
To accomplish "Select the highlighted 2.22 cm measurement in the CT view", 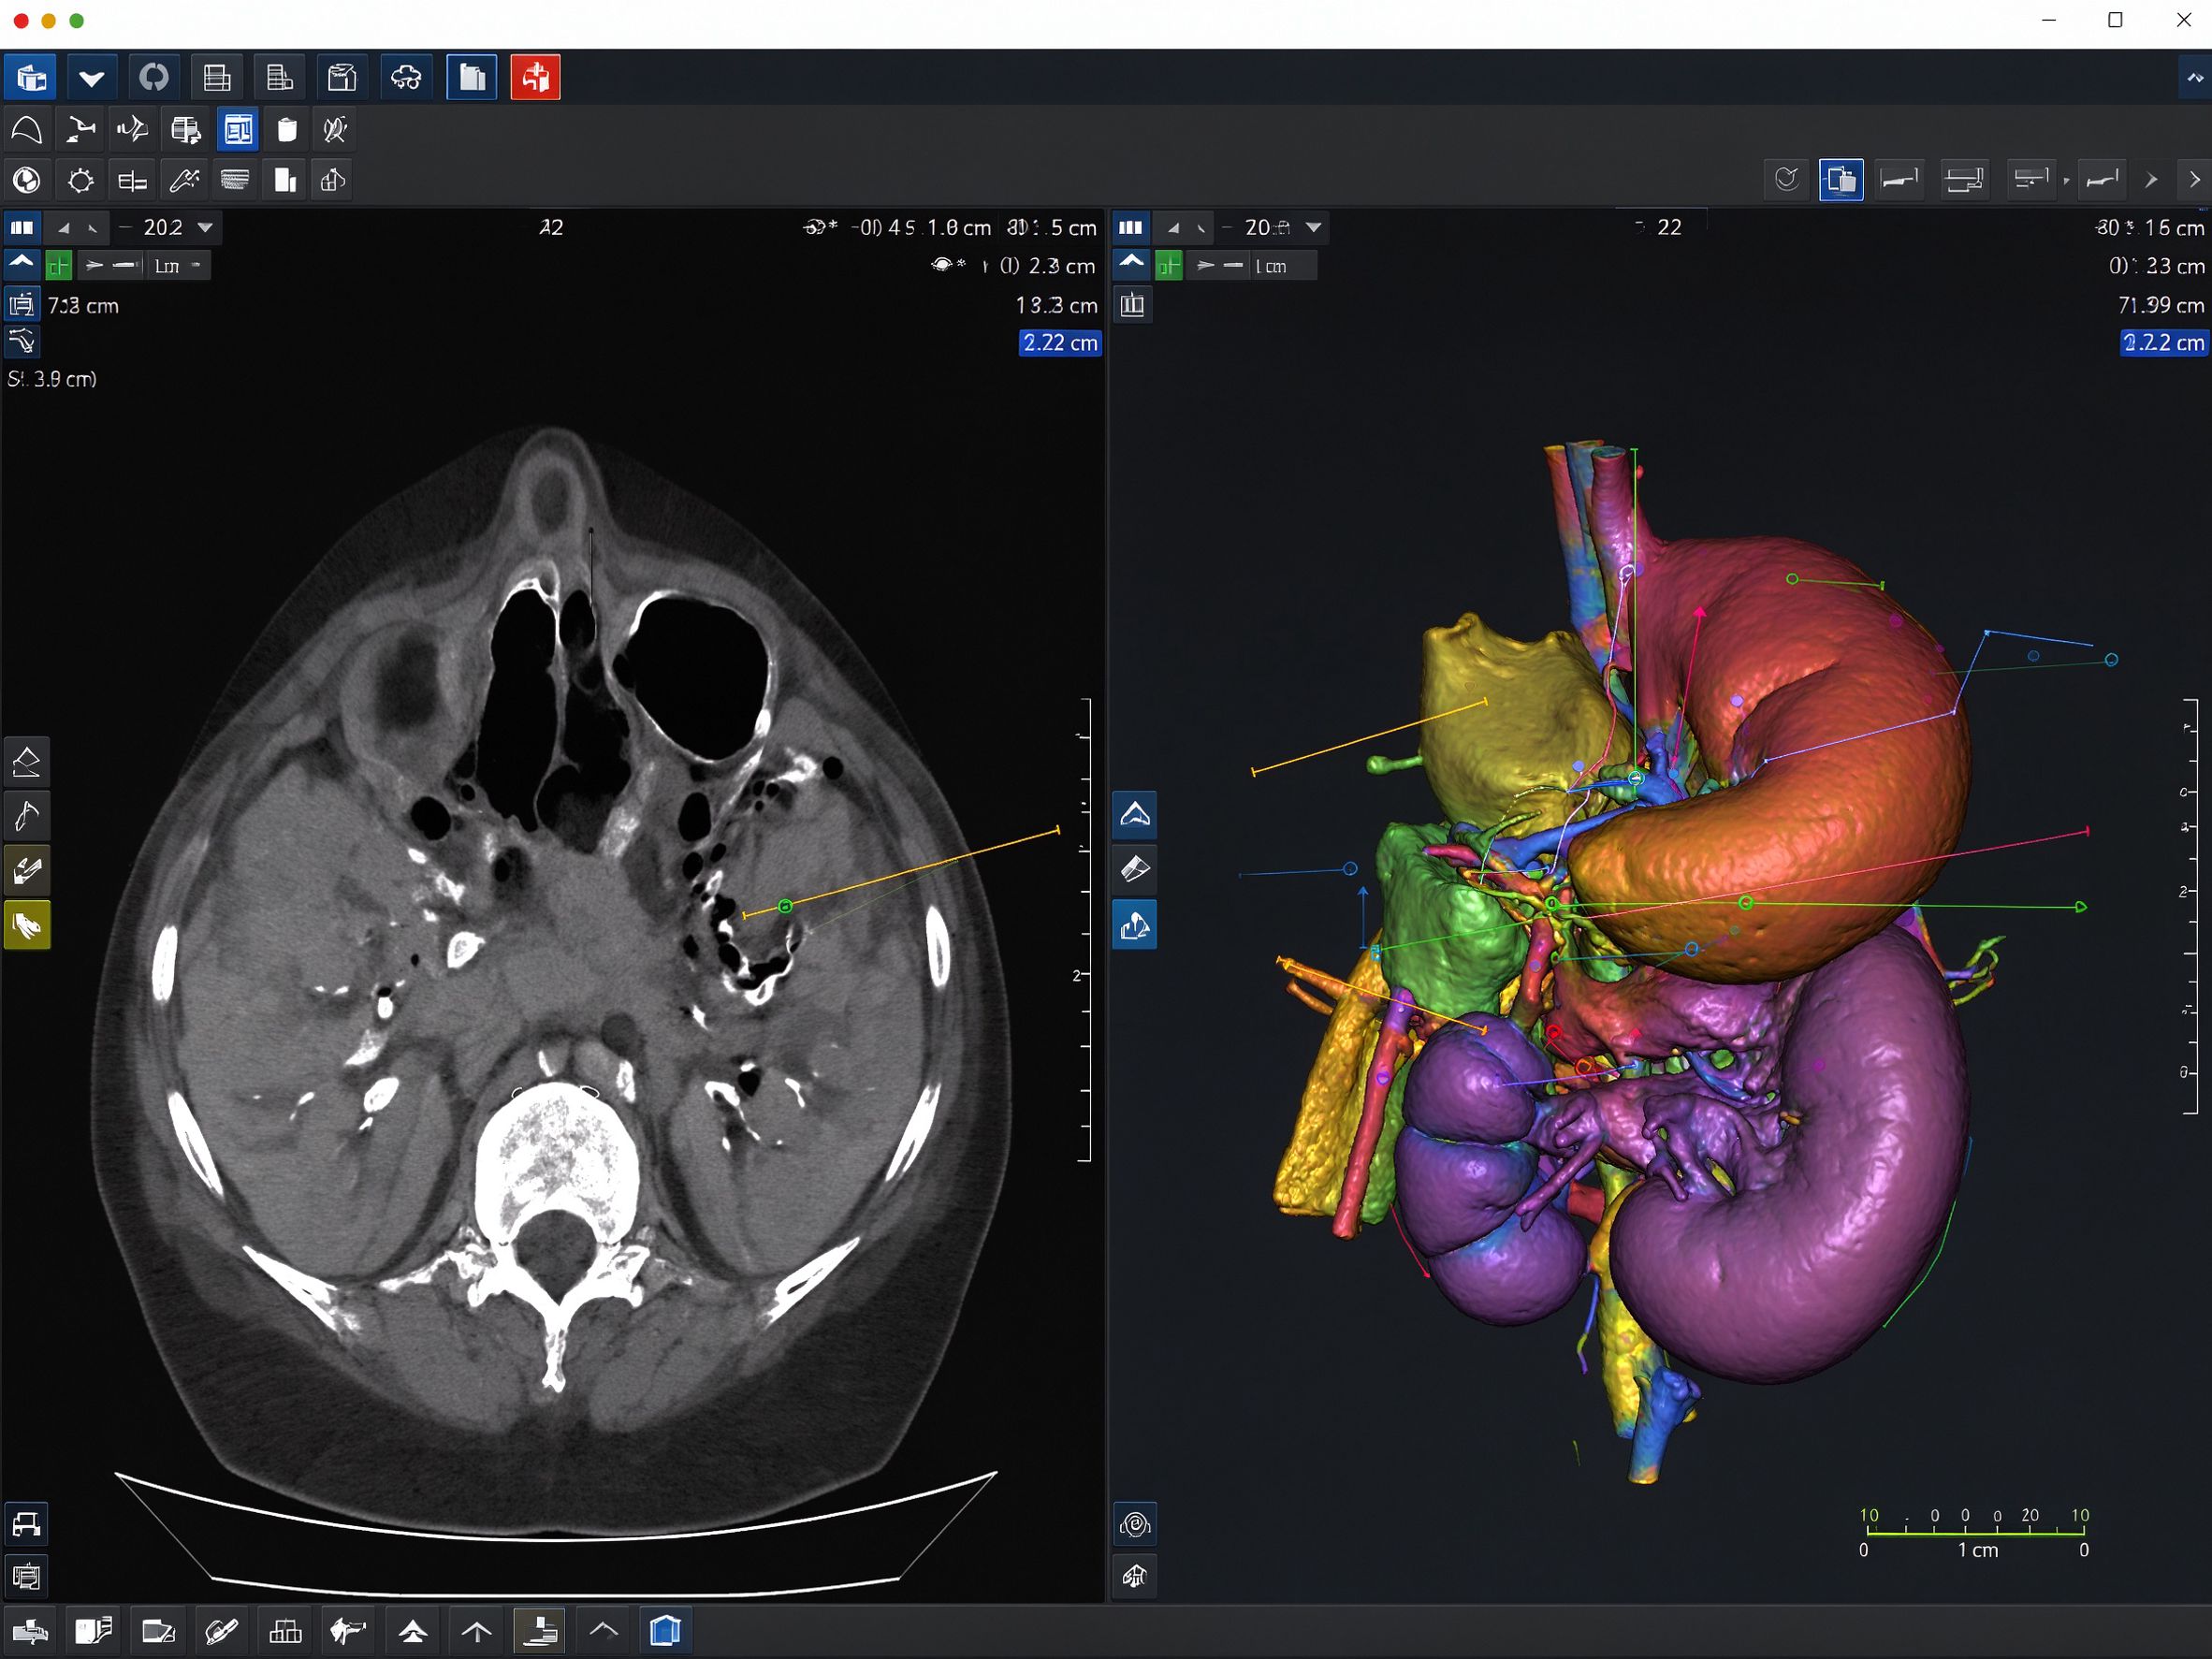I will click(1059, 343).
